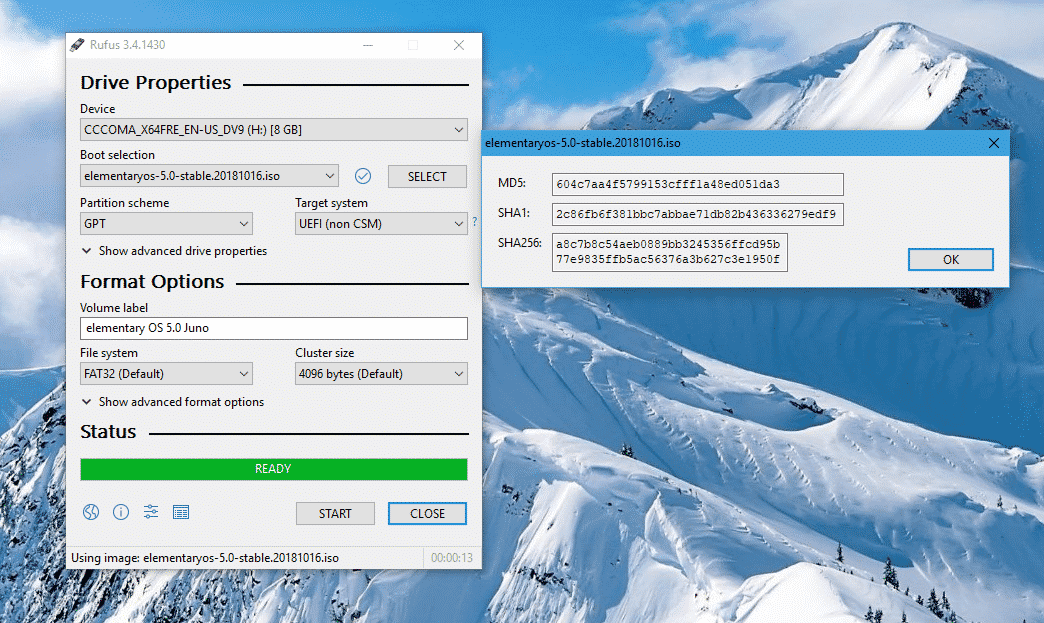Open the Rufus settings sliders icon

pos(151,512)
